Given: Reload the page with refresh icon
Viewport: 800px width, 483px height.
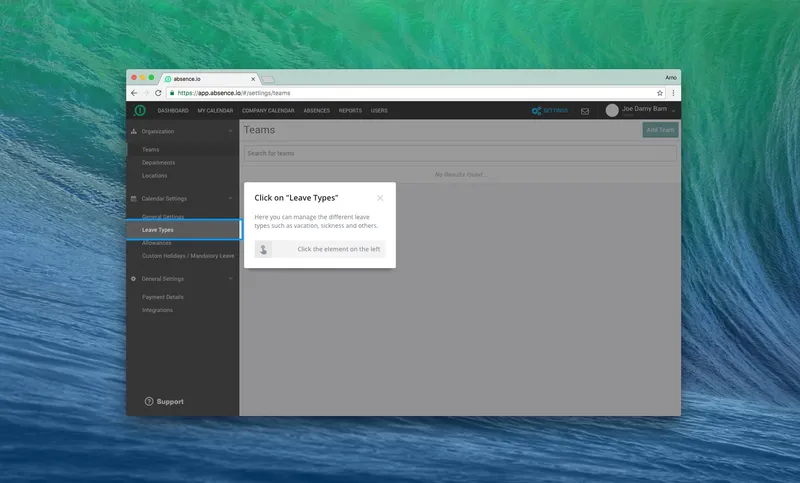Looking at the screenshot, I should click(158, 93).
